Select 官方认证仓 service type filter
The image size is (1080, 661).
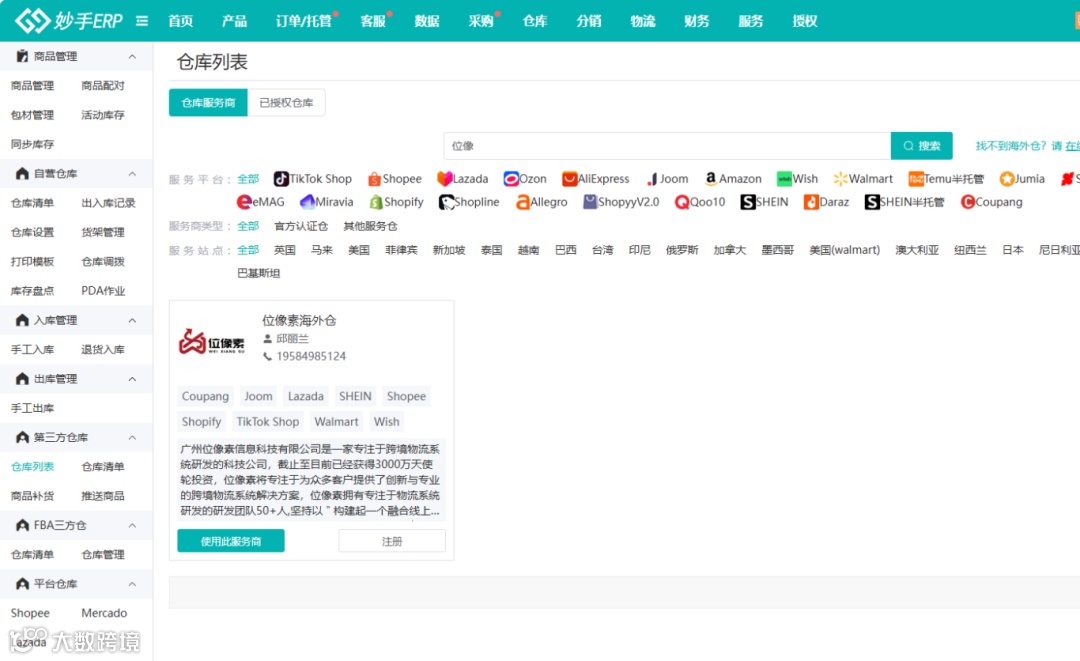pos(301,226)
